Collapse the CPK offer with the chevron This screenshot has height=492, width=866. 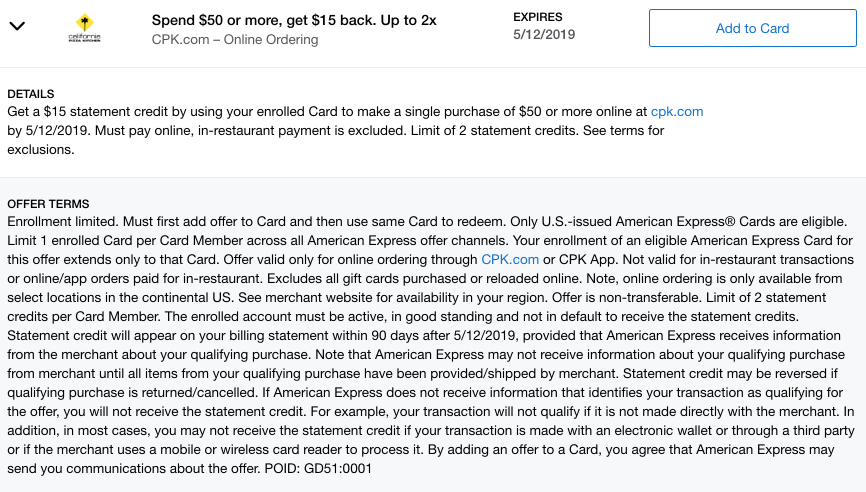16,26
